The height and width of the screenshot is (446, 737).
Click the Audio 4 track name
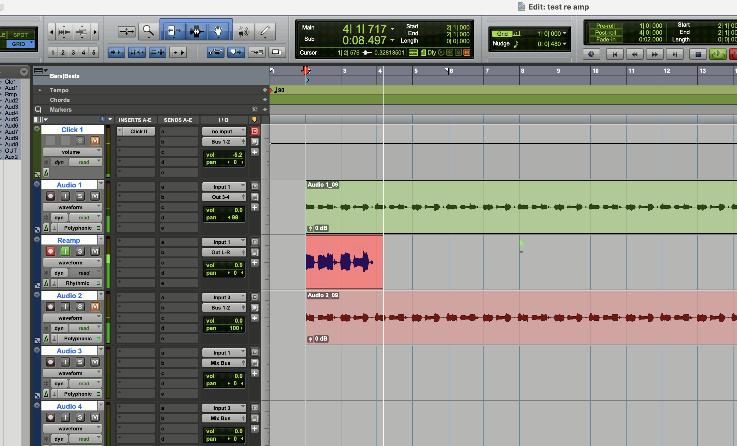coord(69,406)
